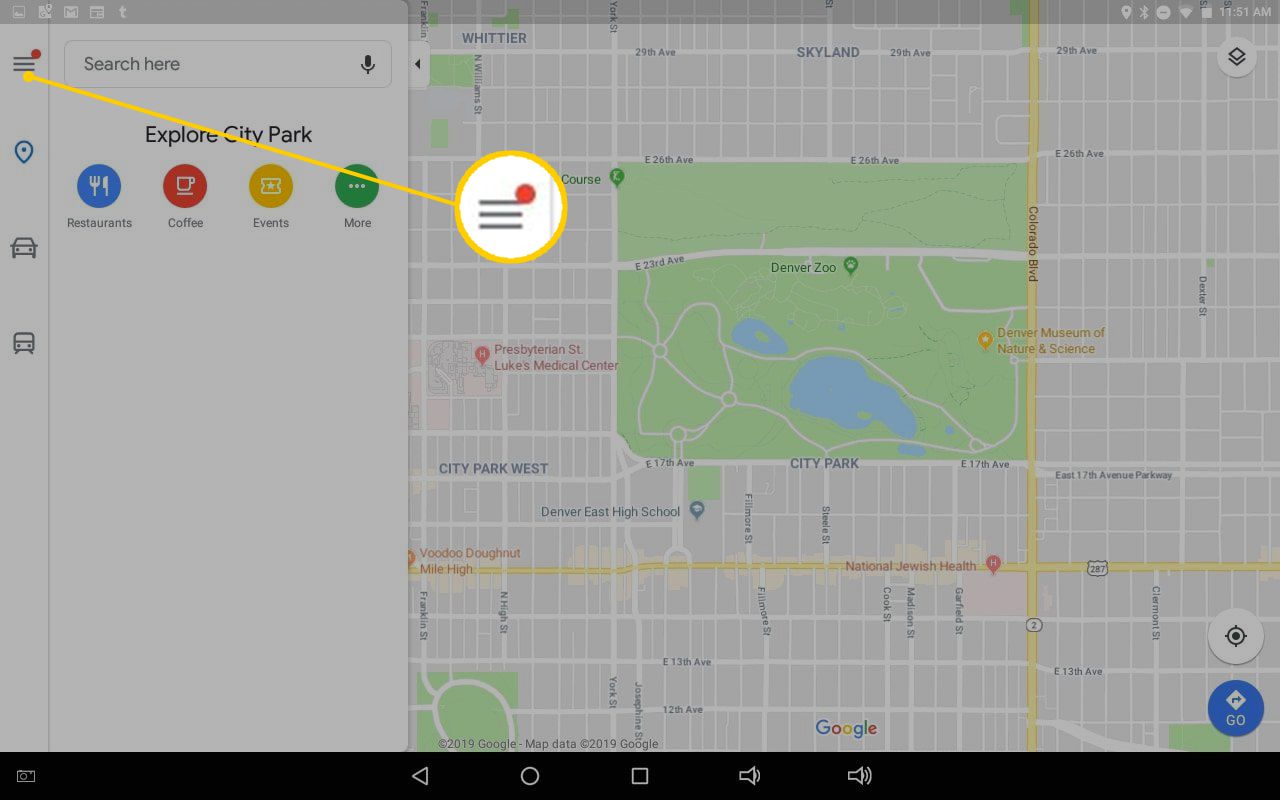The image size is (1280, 800).
Task: Select Voodoo Doughnut Mile High marker
Action: [x=411, y=559]
